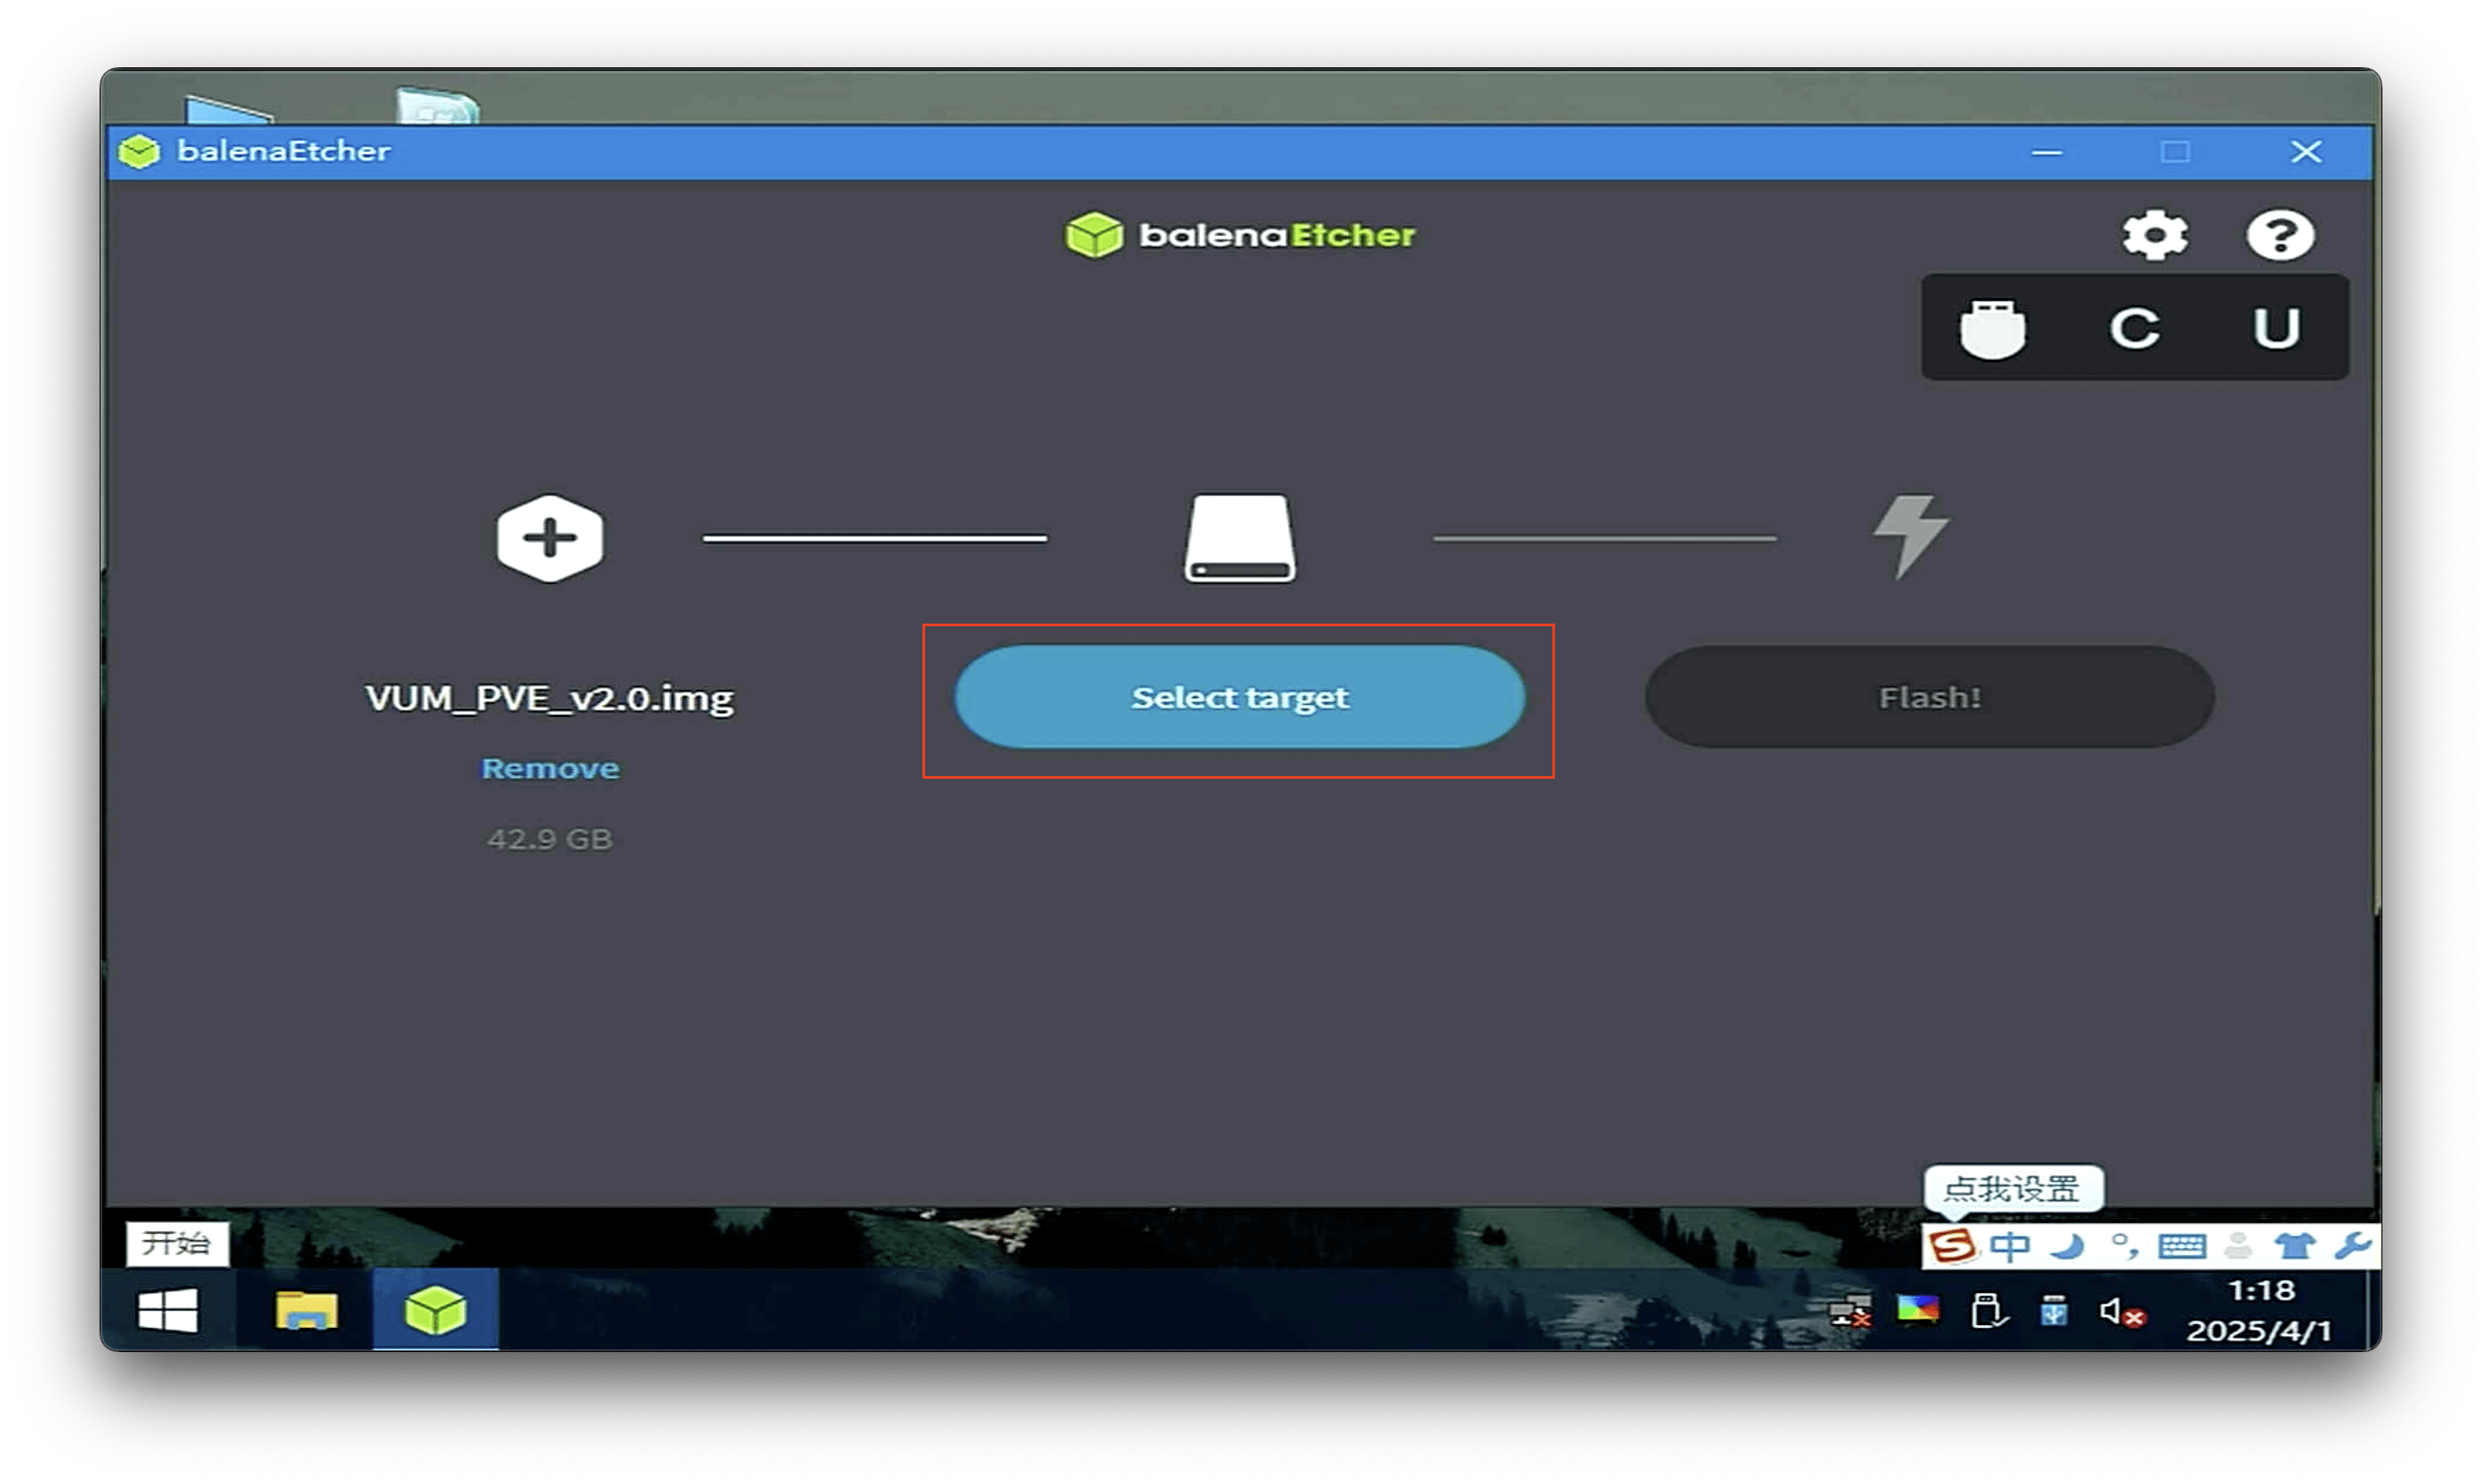Screen dimensions: 2482x1484
Task: Toggle the muted volume tray icon
Action: 2119,1312
